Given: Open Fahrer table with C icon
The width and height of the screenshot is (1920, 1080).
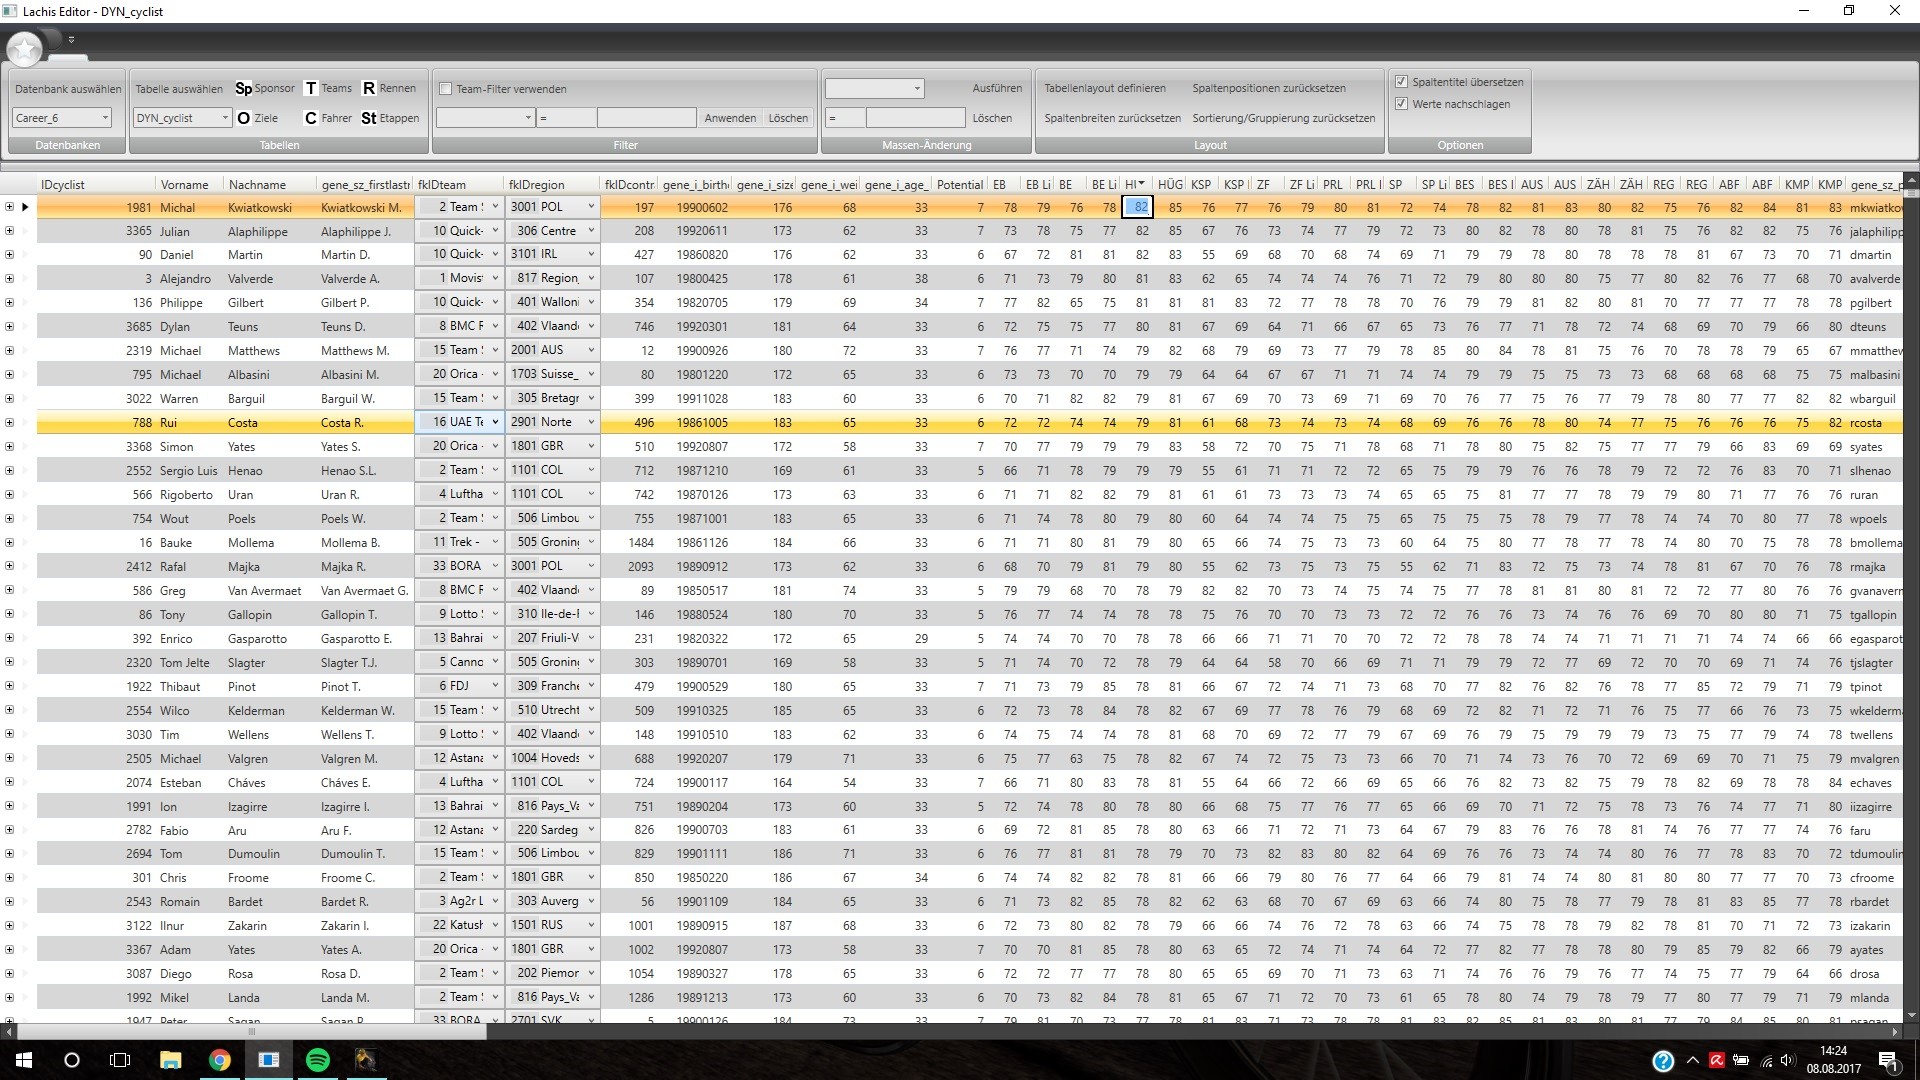Looking at the screenshot, I should (311, 118).
